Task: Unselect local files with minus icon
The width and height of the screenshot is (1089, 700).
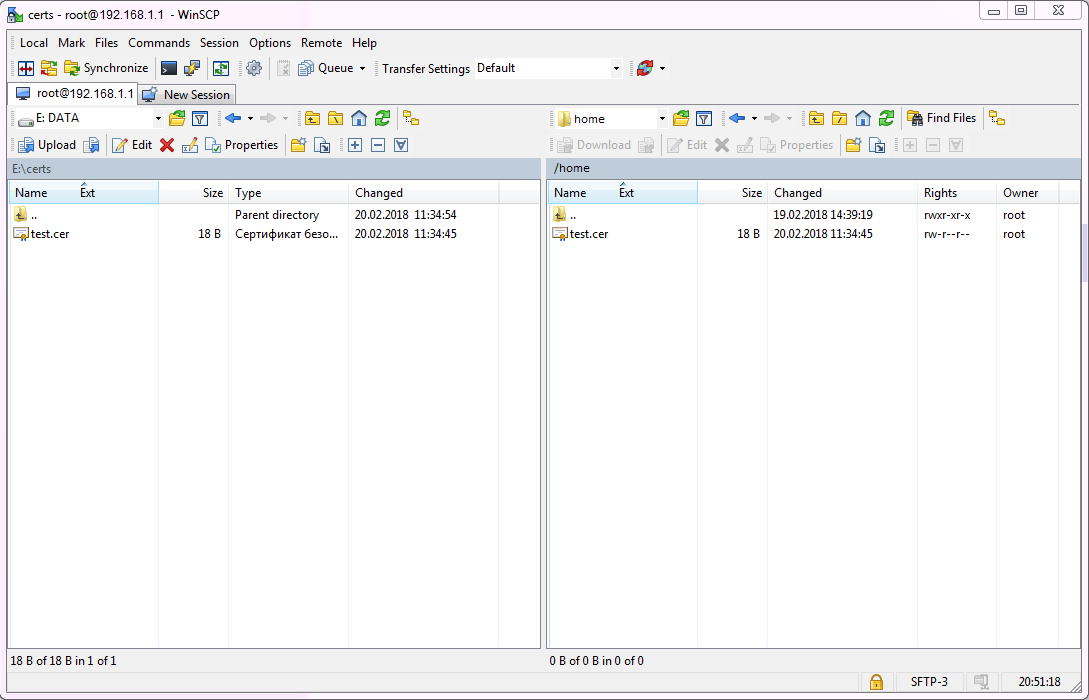Action: pyautogui.click(x=378, y=145)
